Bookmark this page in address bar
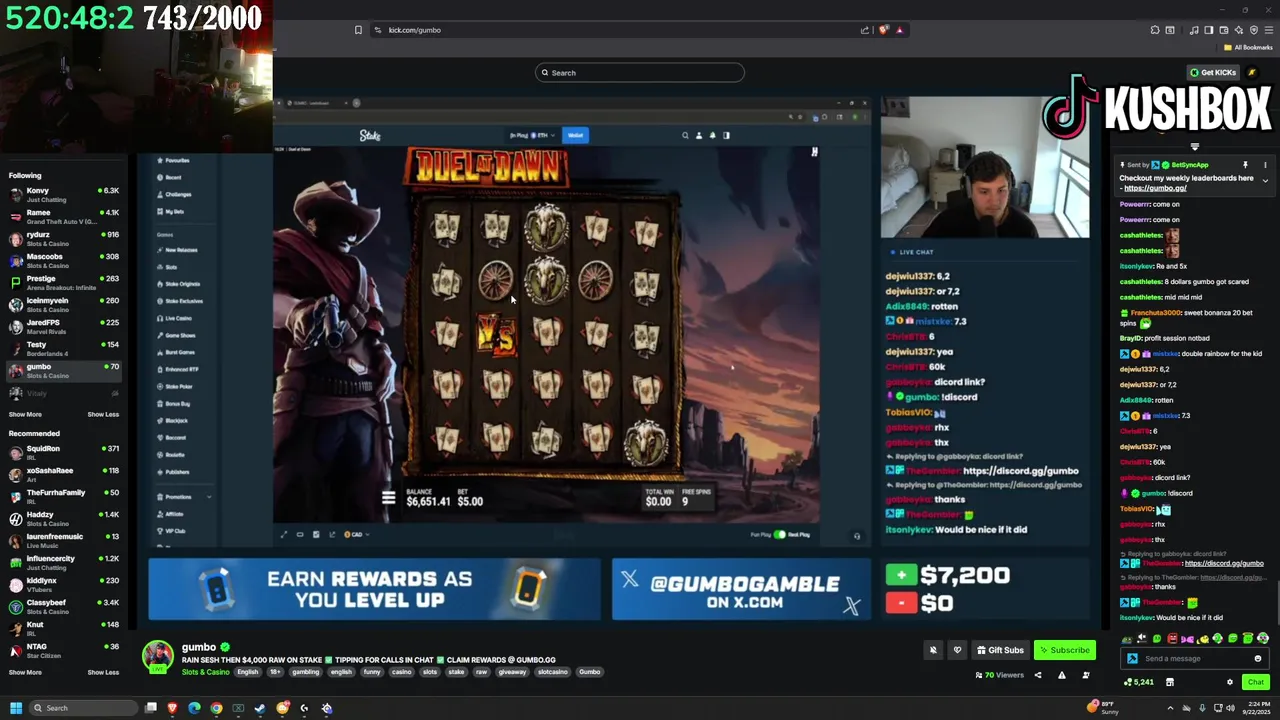The width and height of the screenshot is (1280, 720). [358, 30]
